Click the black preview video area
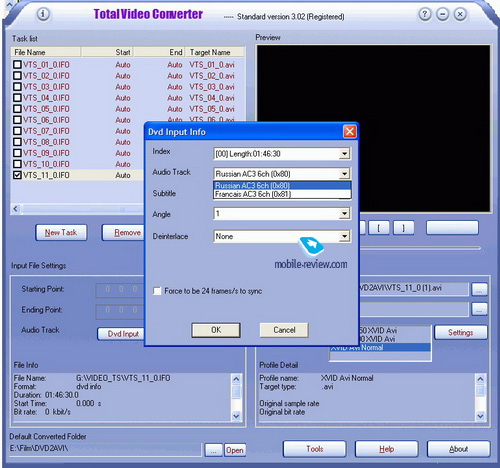500x468 pixels. [373, 128]
